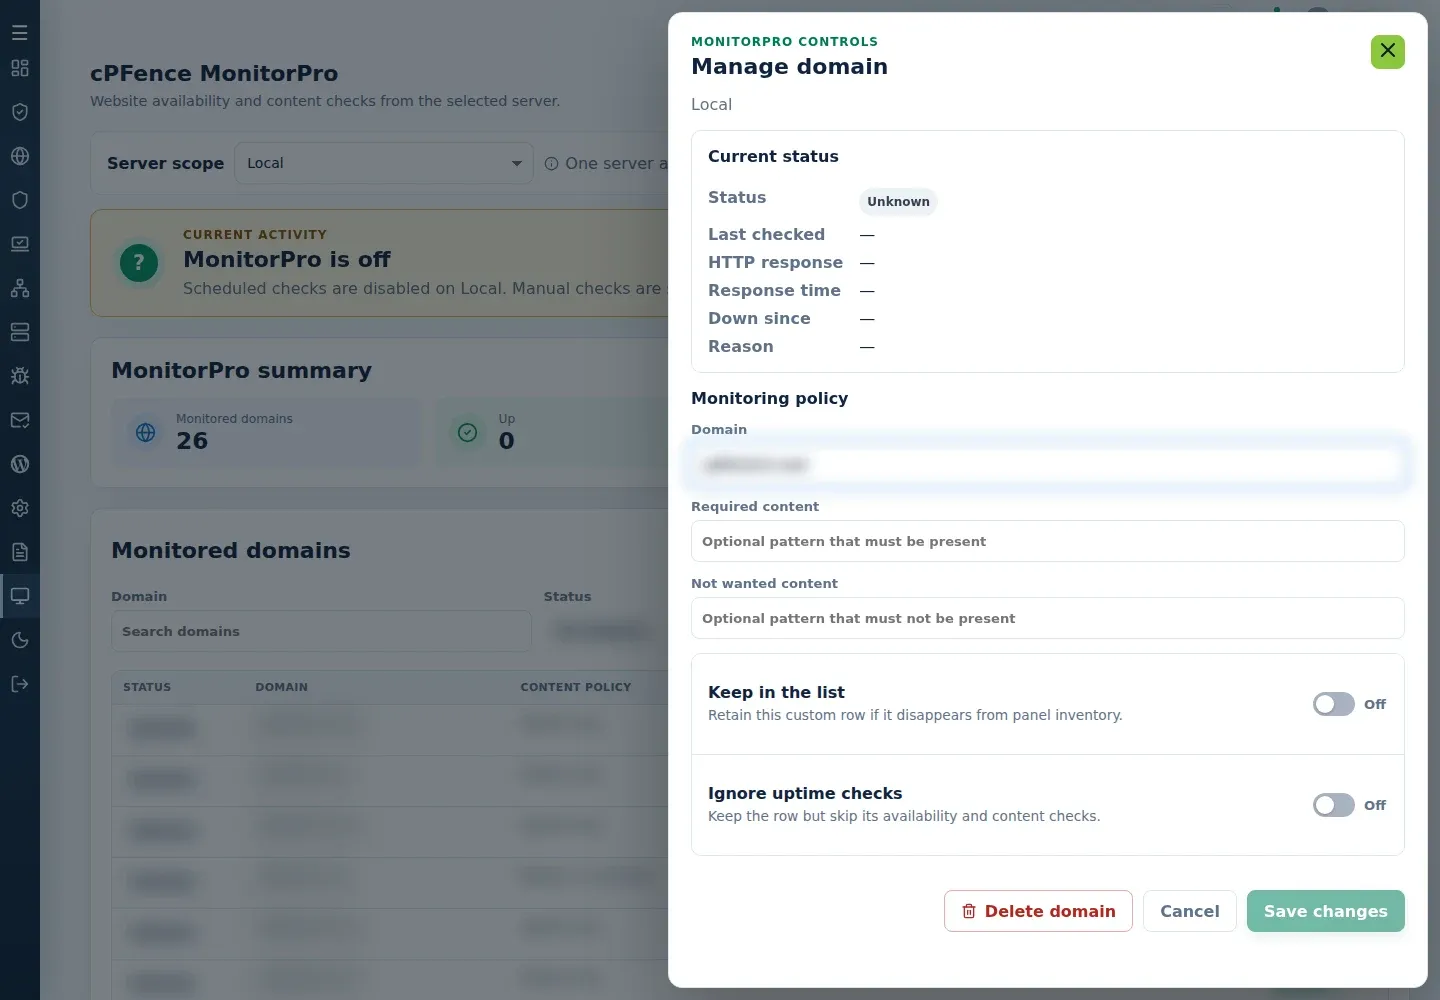
Task: Toggle the Ignore uptime checks switch
Action: [x=1333, y=805]
